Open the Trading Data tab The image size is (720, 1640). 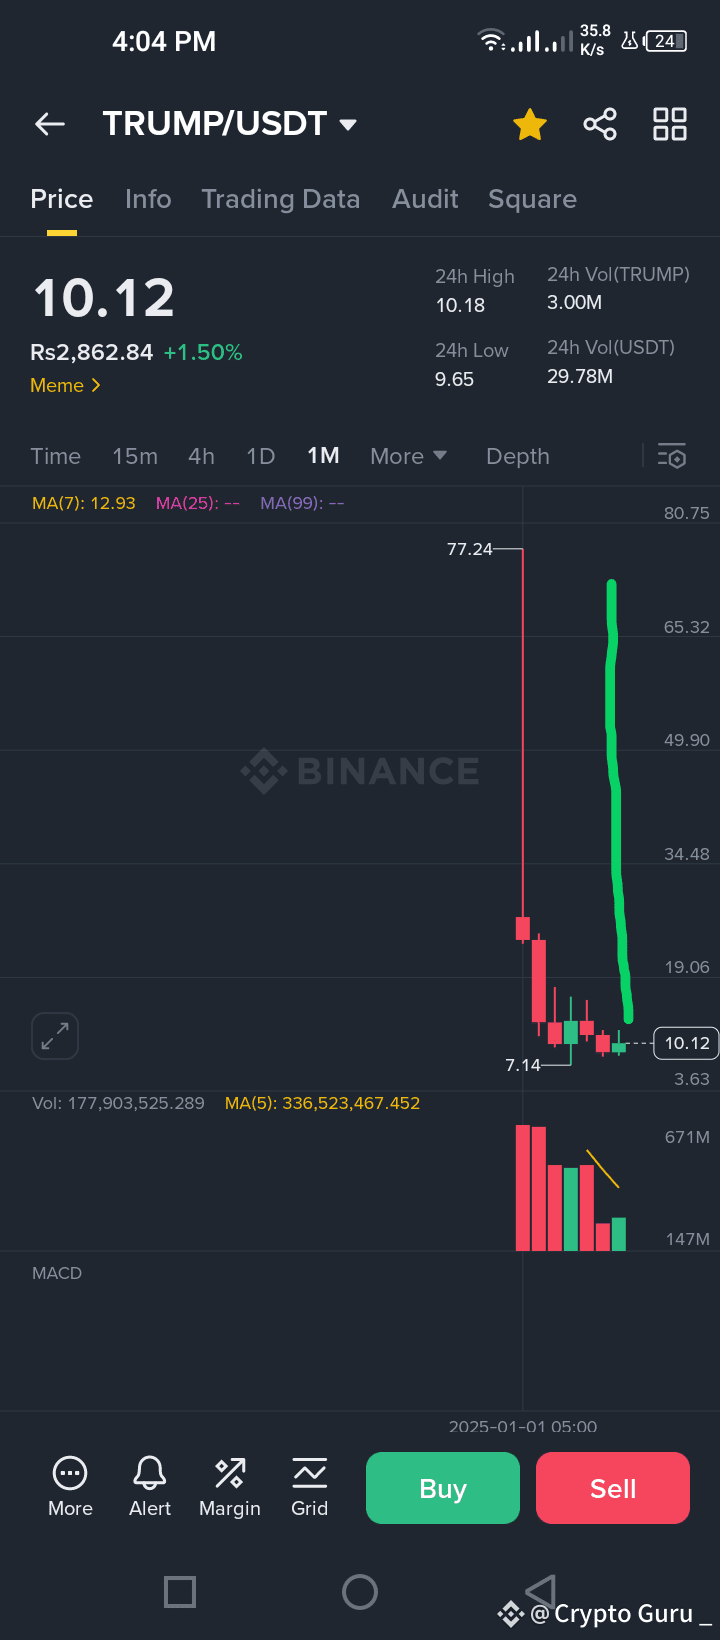(x=281, y=199)
